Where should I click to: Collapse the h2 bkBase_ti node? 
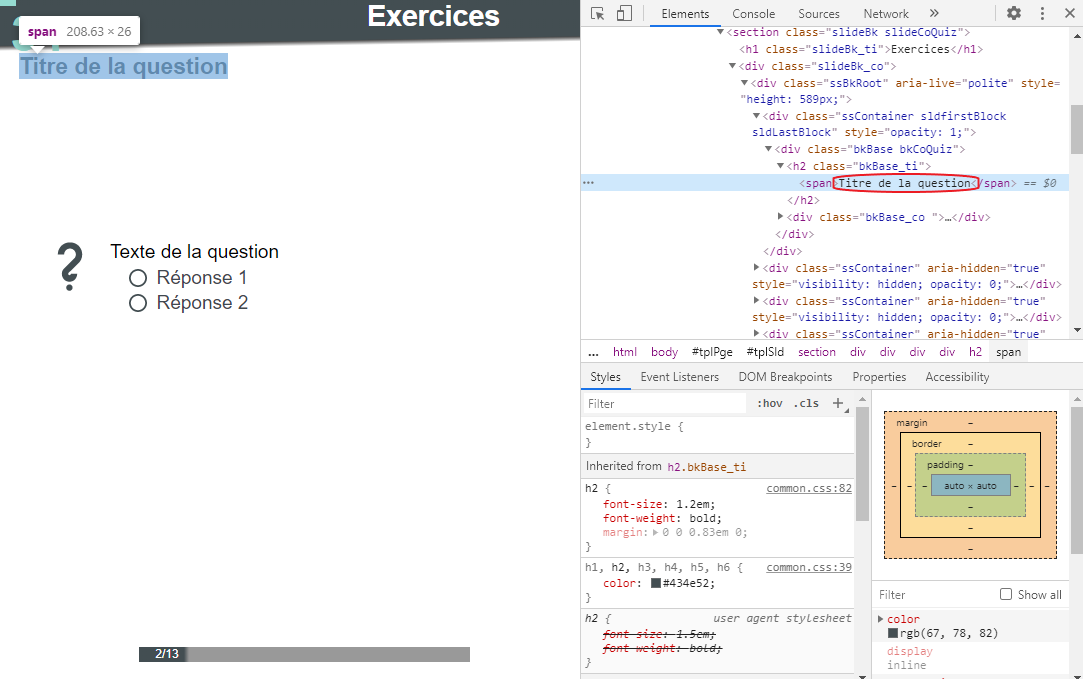pyautogui.click(x=781, y=166)
